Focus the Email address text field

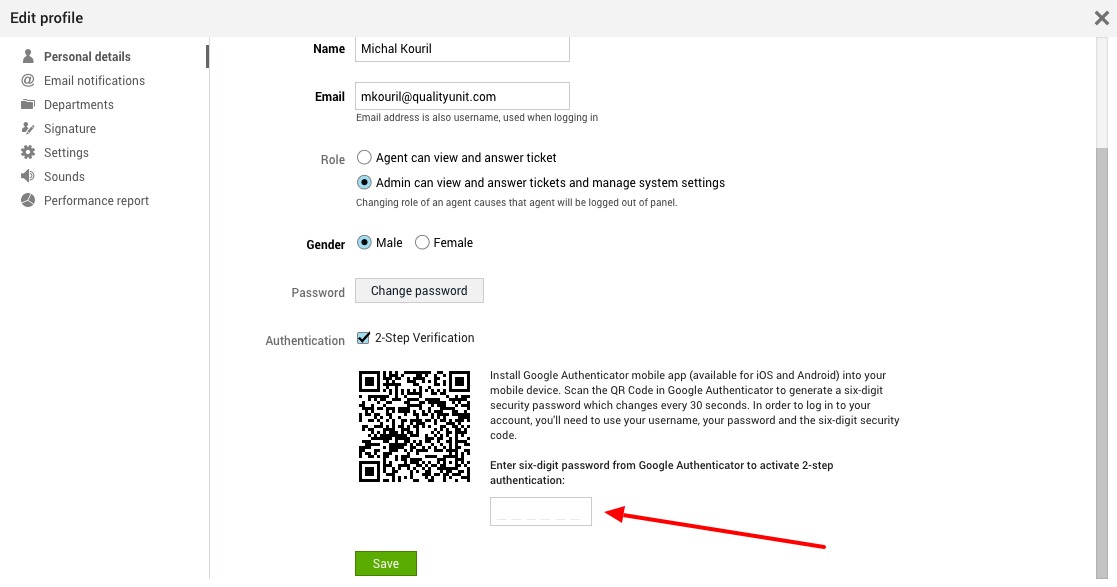(462, 97)
